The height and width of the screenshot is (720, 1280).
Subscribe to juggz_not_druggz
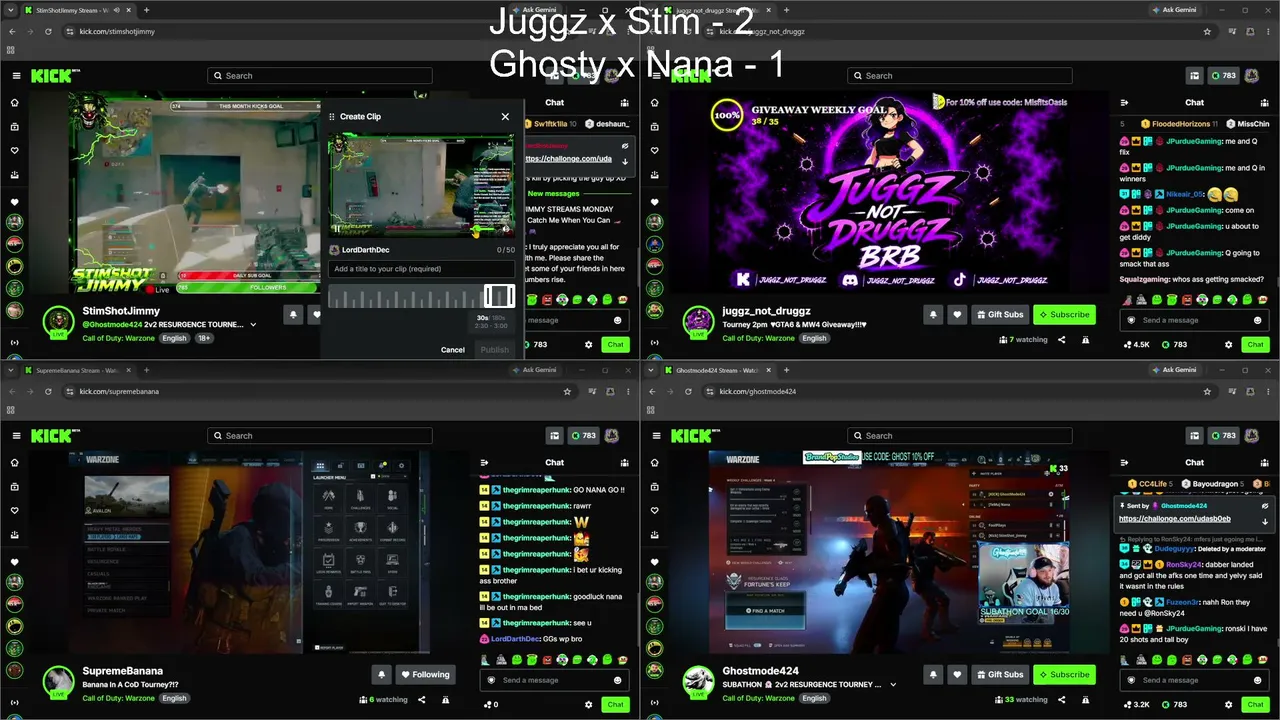(x=1064, y=314)
